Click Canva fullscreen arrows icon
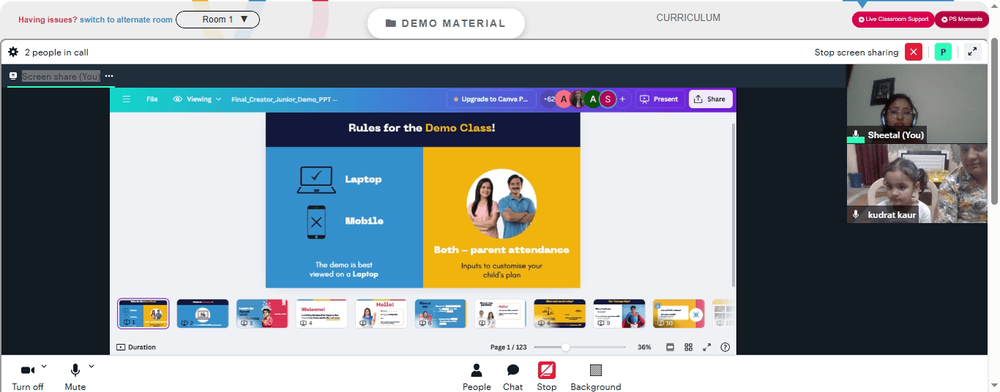The width and height of the screenshot is (1000, 392). pos(707,347)
